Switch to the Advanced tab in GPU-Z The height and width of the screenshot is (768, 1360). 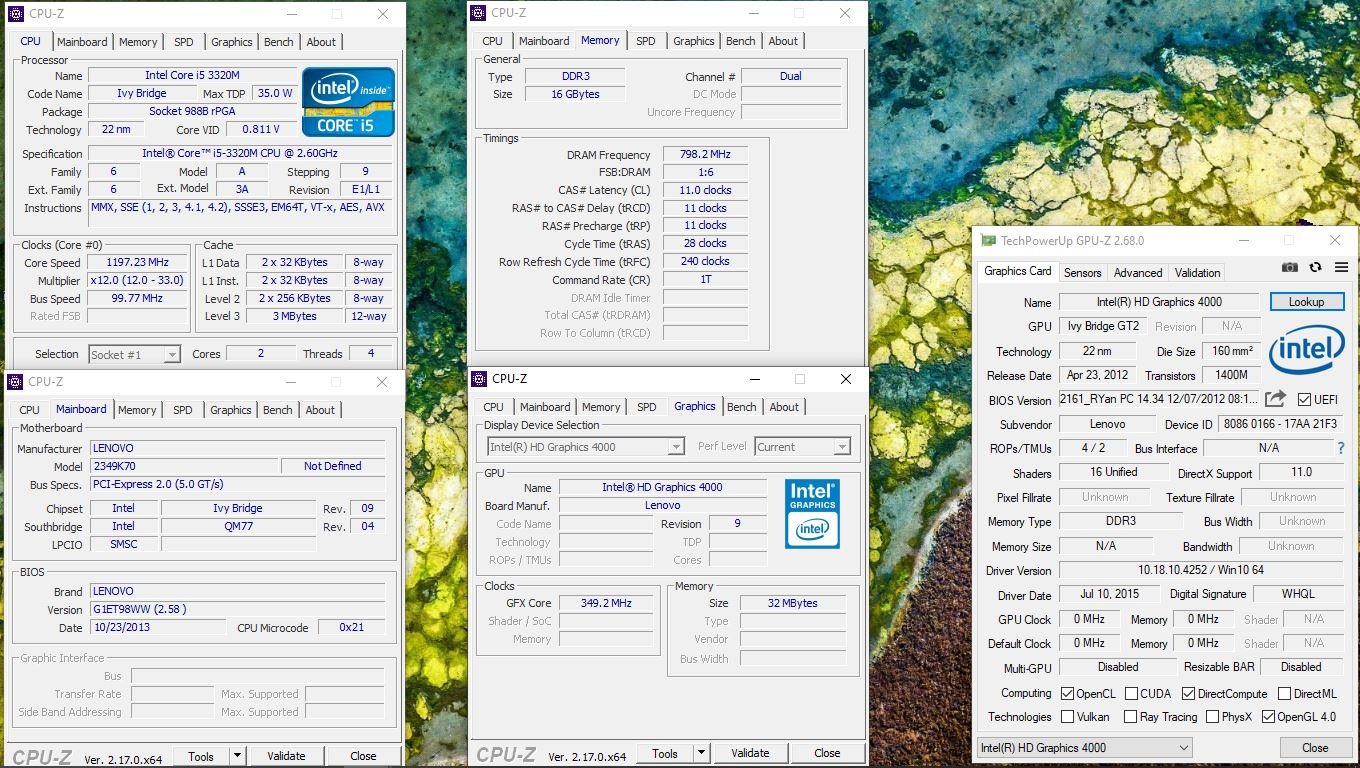(x=1138, y=272)
